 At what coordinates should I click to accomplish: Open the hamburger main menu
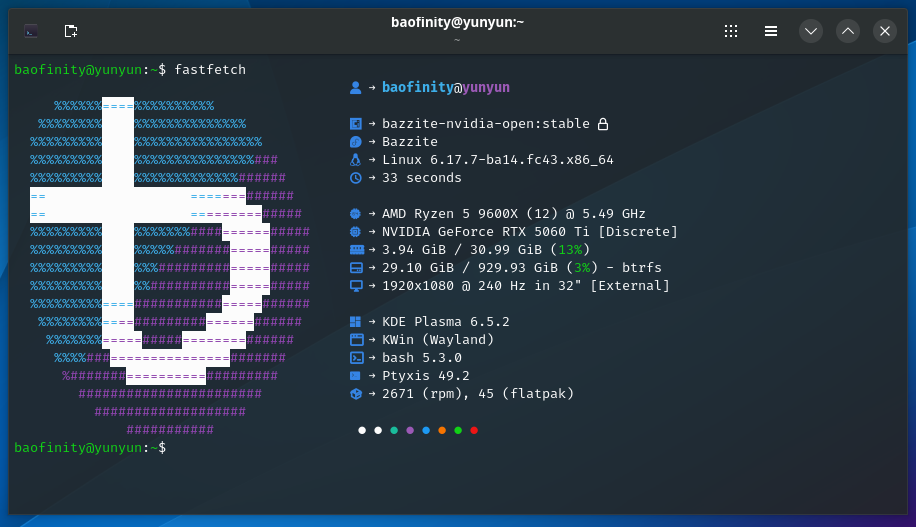[771, 31]
